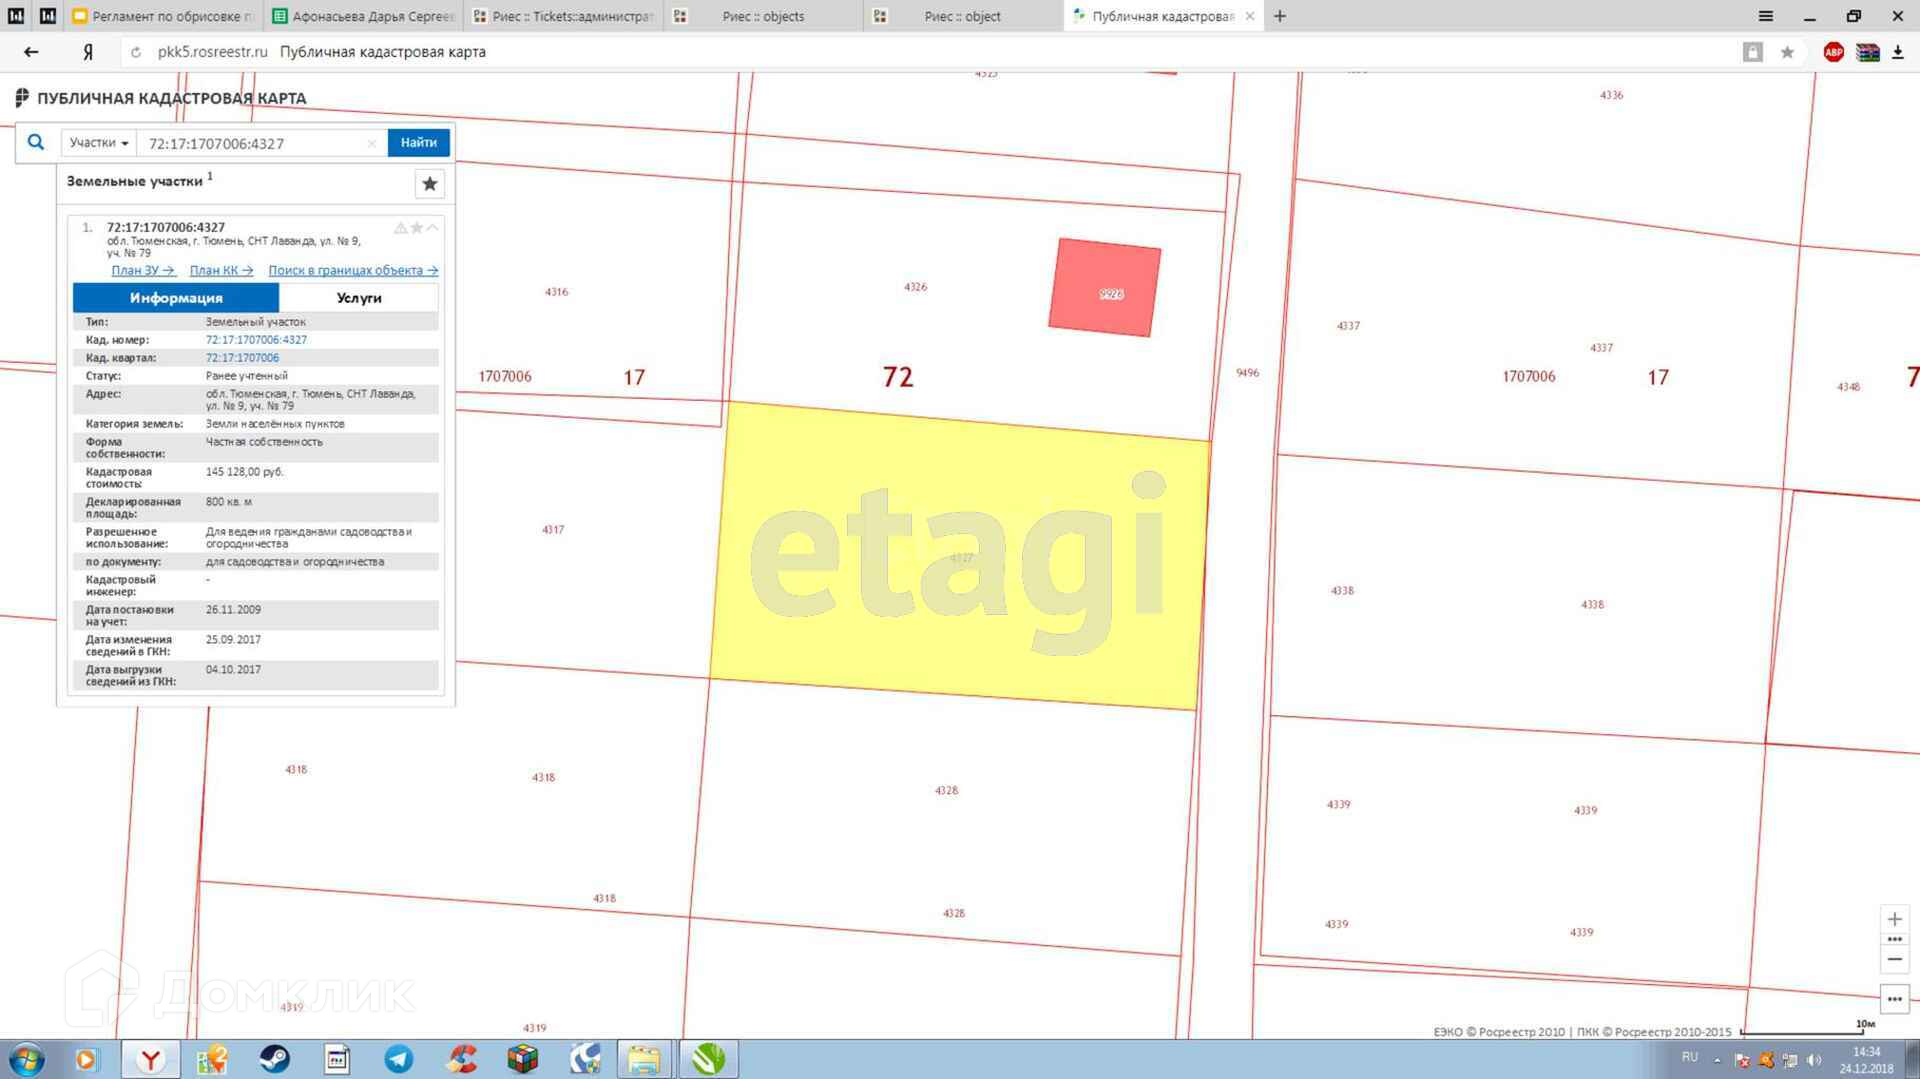Clear the search field with the X
The height and width of the screenshot is (1079, 1920).
click(x=372, y=144)
